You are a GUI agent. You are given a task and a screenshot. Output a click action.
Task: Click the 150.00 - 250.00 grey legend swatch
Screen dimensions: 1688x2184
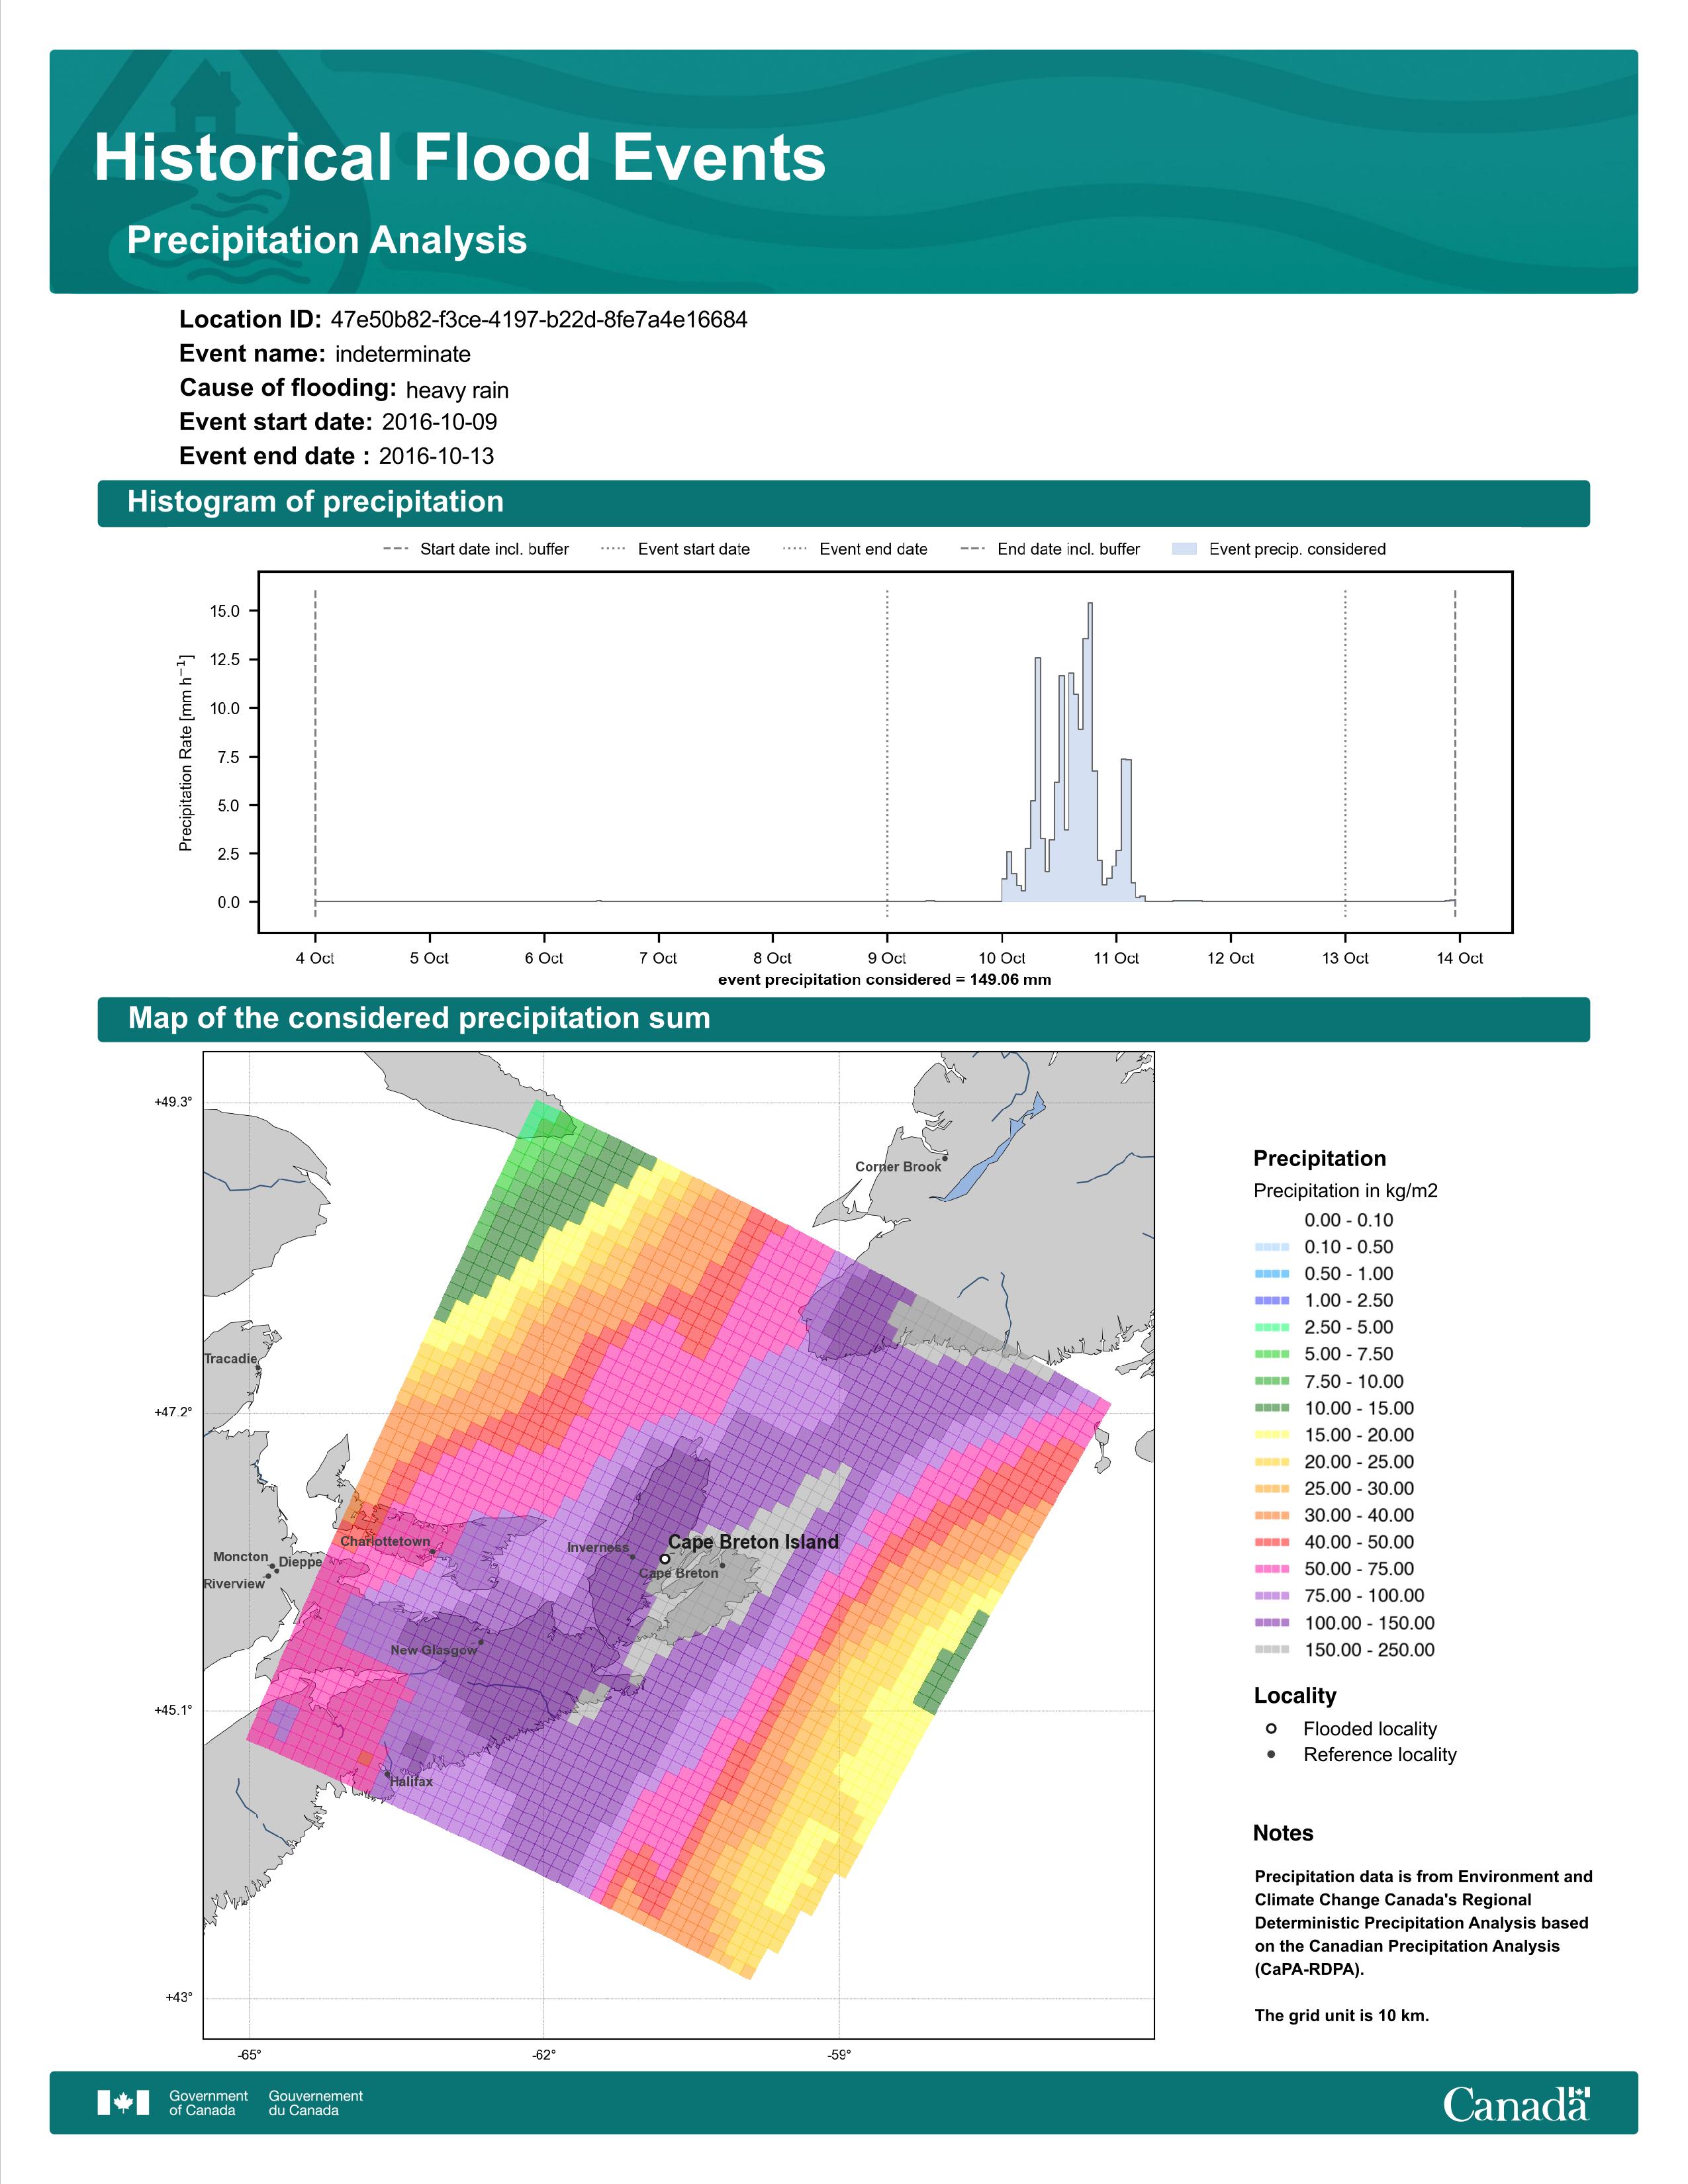coord(1271,1649)
